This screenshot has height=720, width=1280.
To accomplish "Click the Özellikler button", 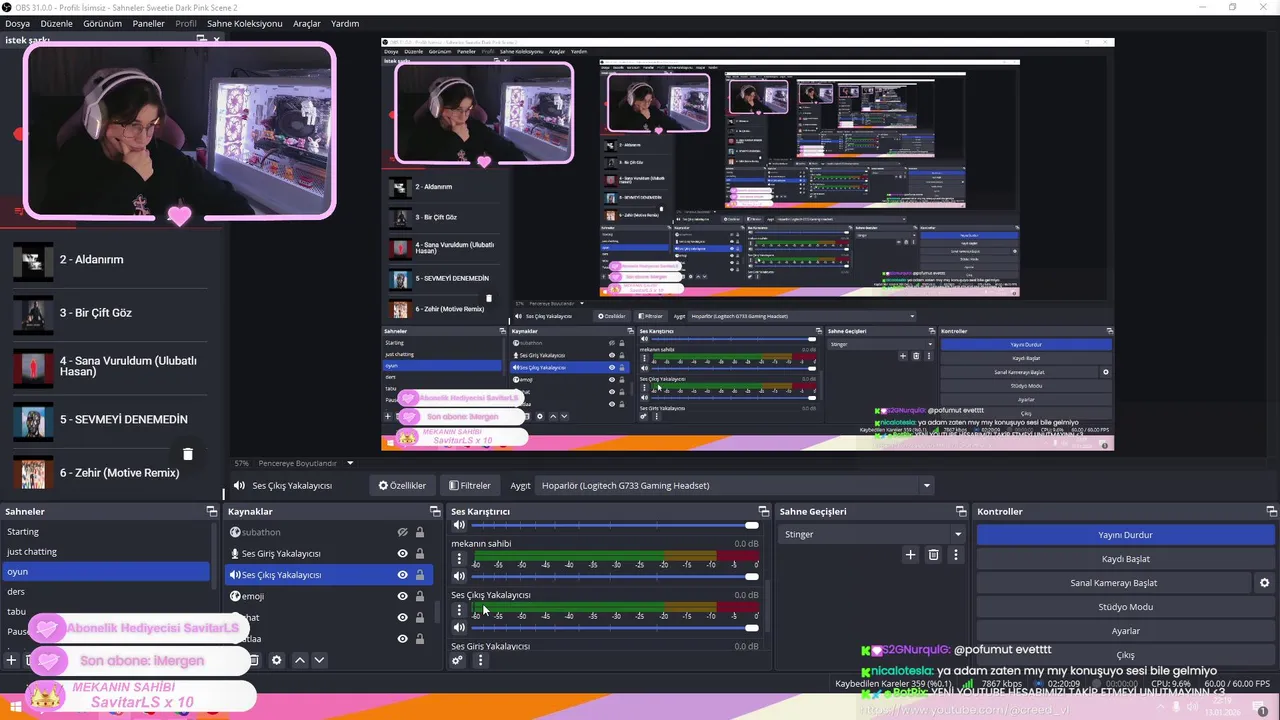I will pos(402,486).
